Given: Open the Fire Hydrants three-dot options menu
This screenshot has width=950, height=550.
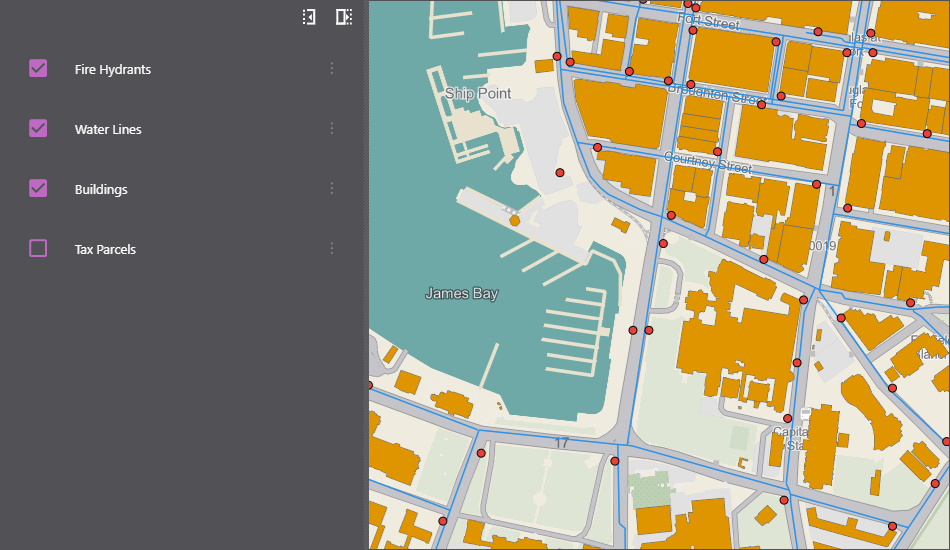Looking at the screenshot, I should [332, 69].
